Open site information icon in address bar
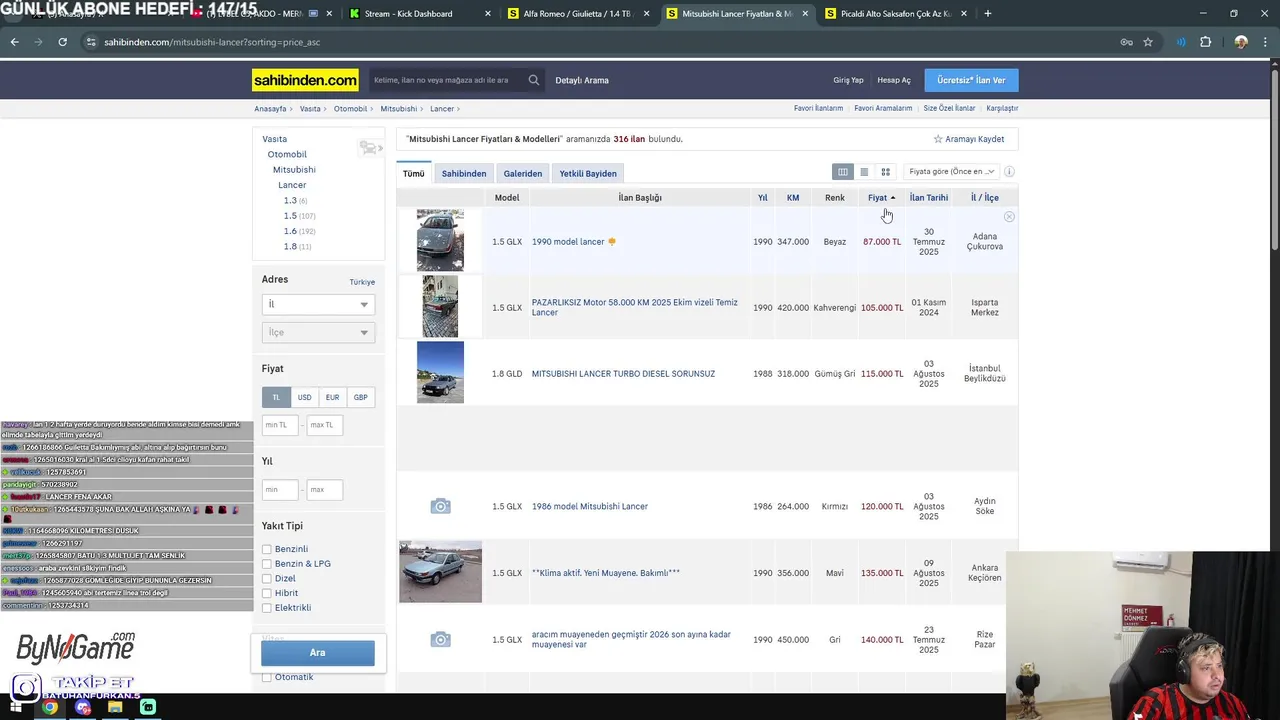The image size is (1280, 720). click(91, 42)
